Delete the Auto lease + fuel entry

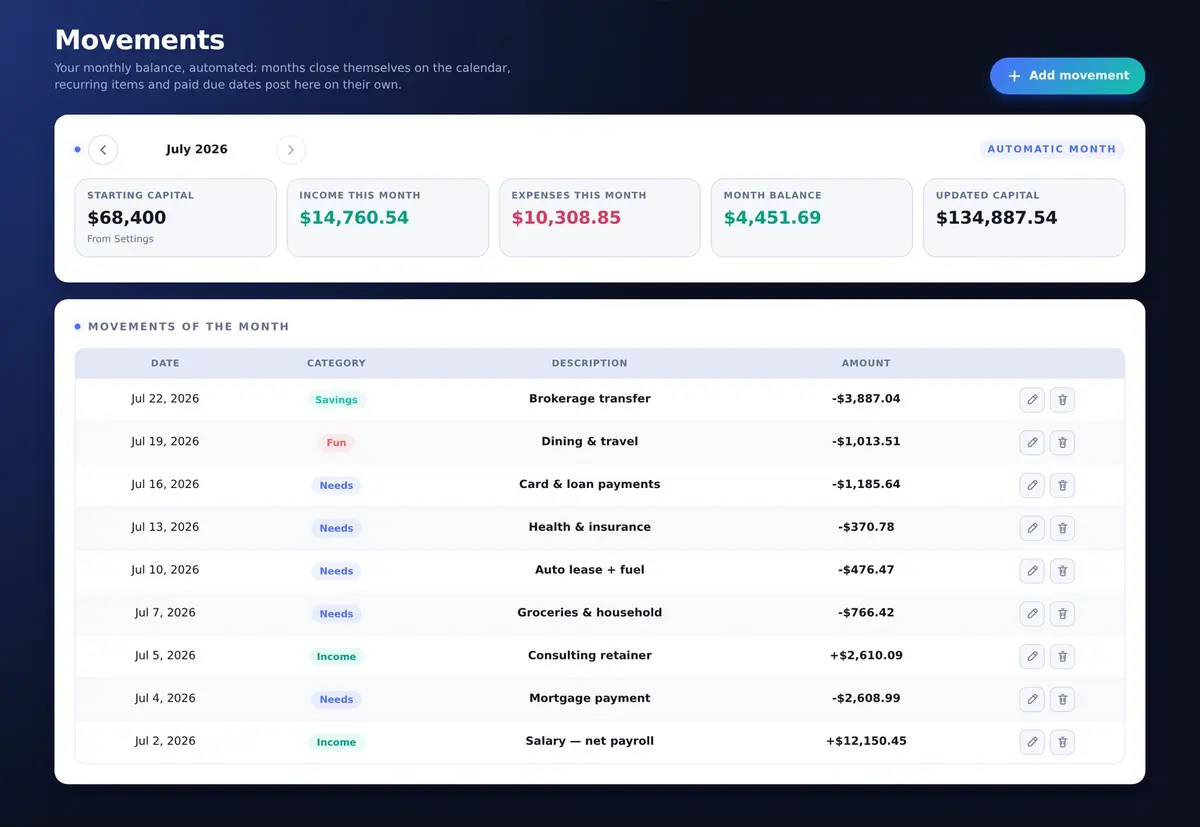pos(1062,571)
